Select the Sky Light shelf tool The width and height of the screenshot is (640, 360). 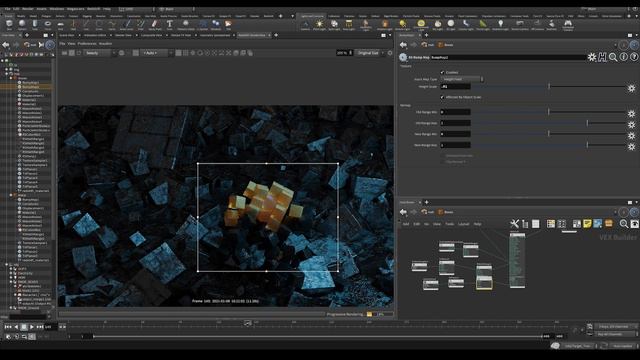pos(437,24)
